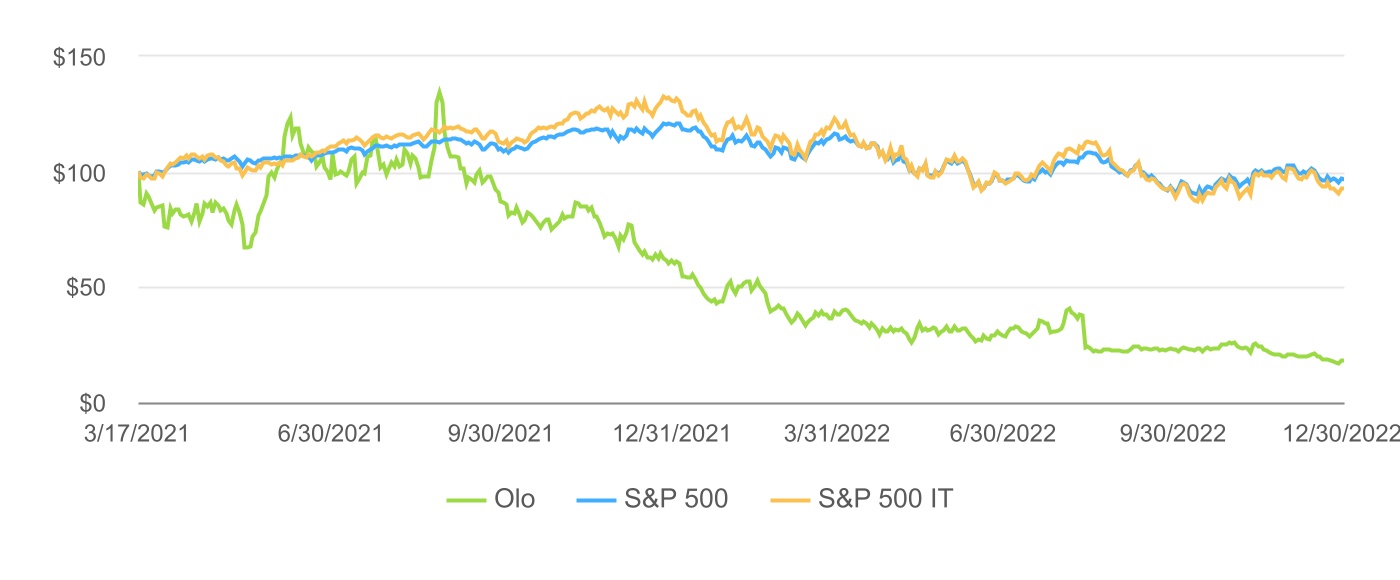This screenshot has height=580, width=1400.
Task: Click the Olo line's final point at chart end
Action: (1342, 360)
